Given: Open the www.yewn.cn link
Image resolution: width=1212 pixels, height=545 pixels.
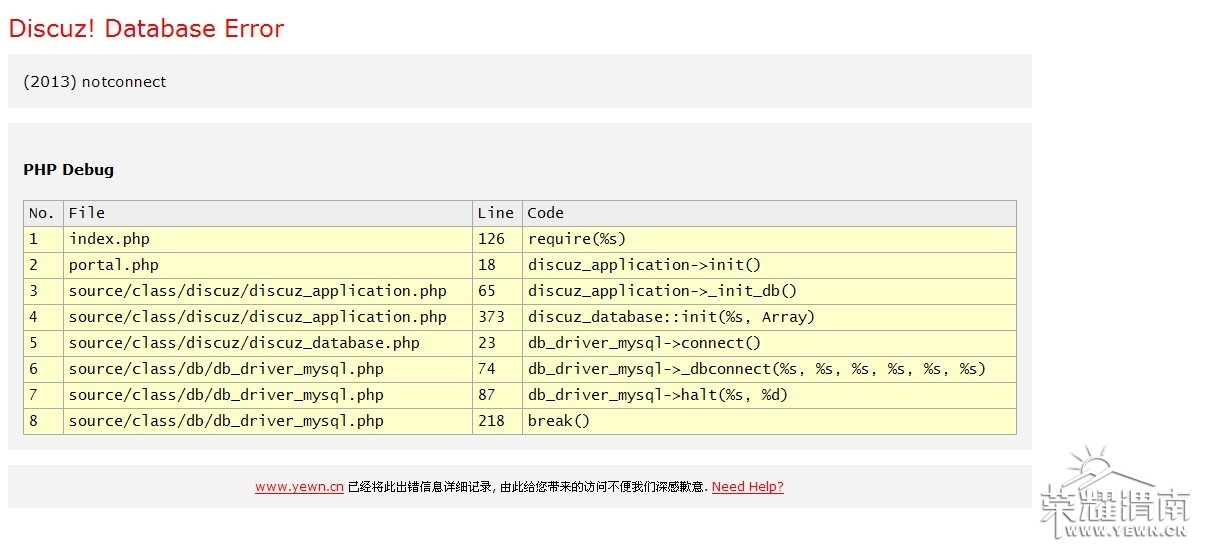Looking at the screenshot, I should [299, 487].
